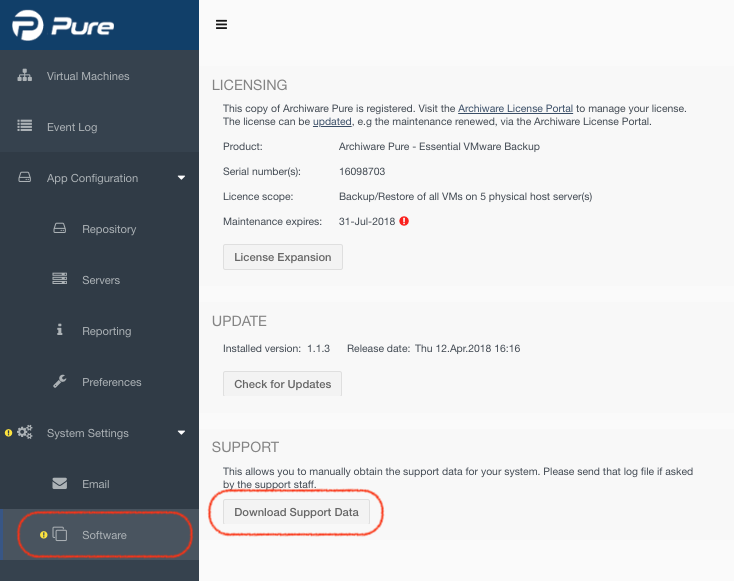Click the App Configuration drive icon
Image resolution: width=734 pixels, height=581 pixels.
click(x=24, y=177)
